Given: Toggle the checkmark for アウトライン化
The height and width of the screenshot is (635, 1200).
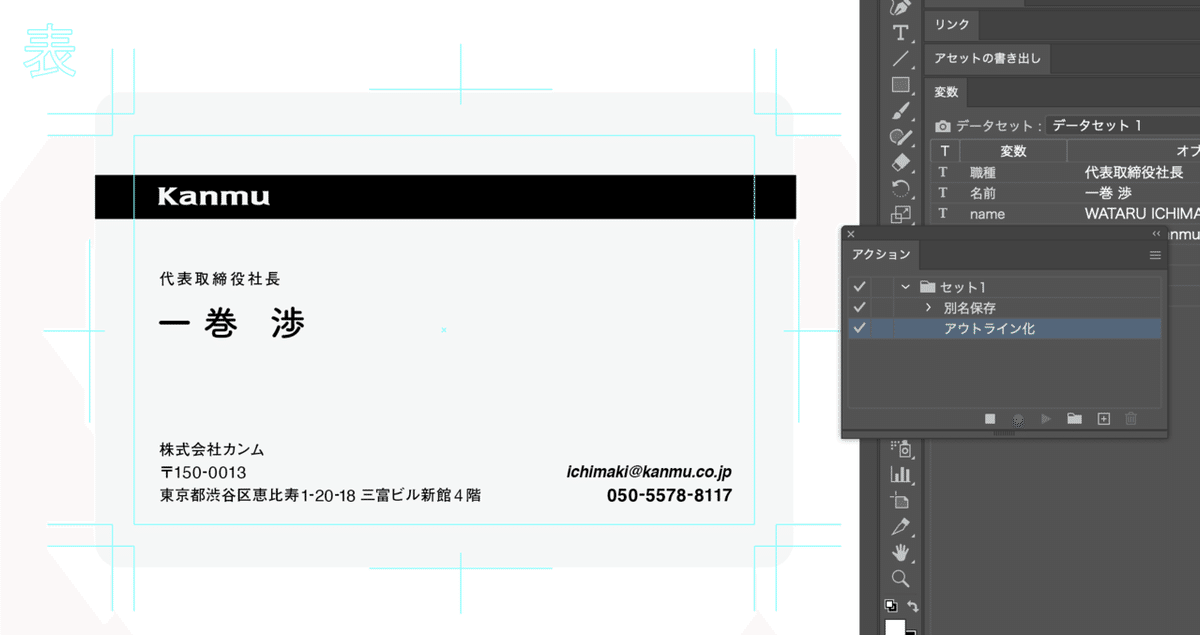Looking at the screenshot, I should pyautogui.click(x=859, y=328).
